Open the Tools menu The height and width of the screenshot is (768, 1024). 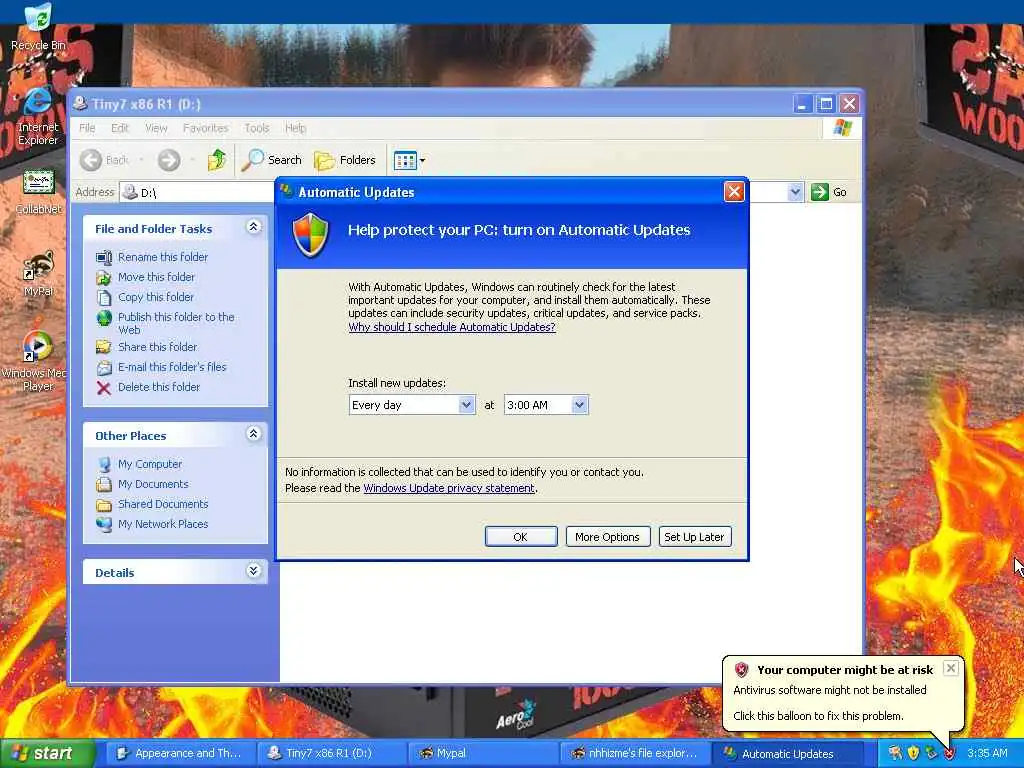click(257, 128)
